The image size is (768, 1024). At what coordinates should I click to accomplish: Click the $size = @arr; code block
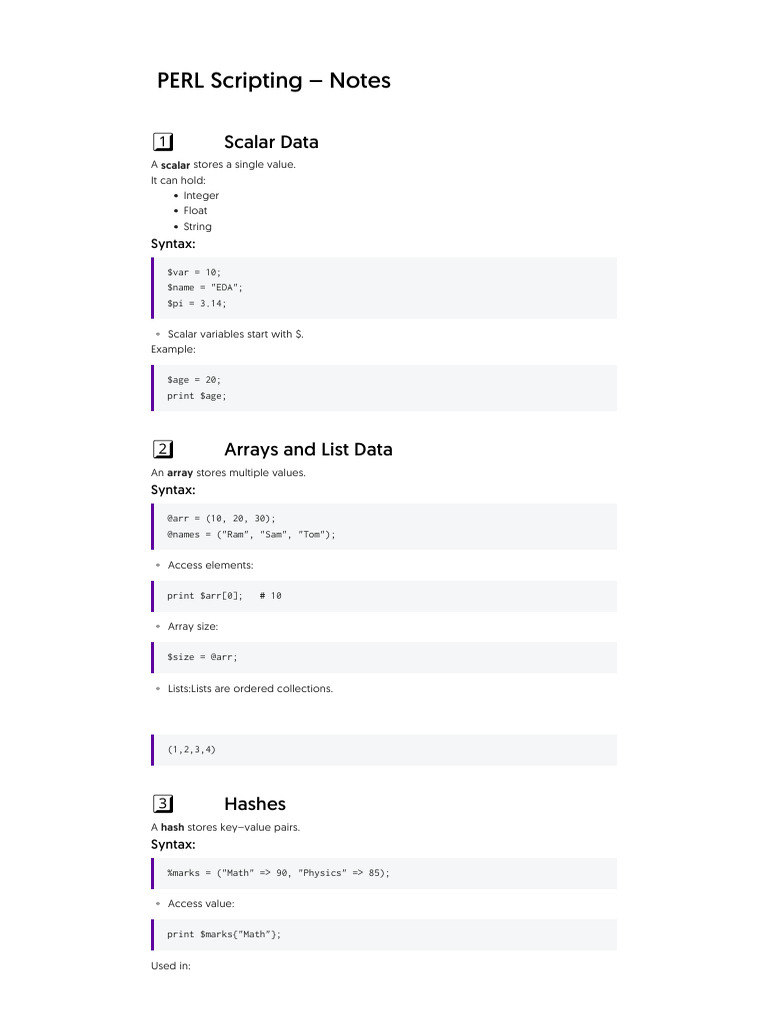[384, 658]
